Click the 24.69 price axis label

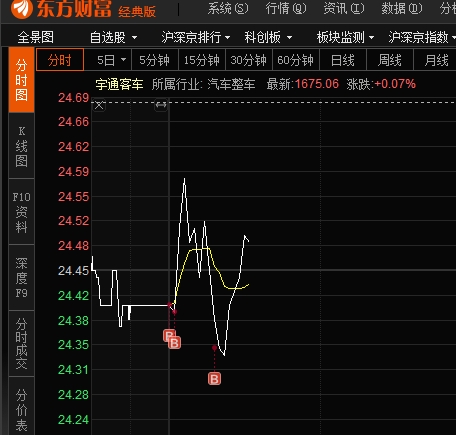74,98
